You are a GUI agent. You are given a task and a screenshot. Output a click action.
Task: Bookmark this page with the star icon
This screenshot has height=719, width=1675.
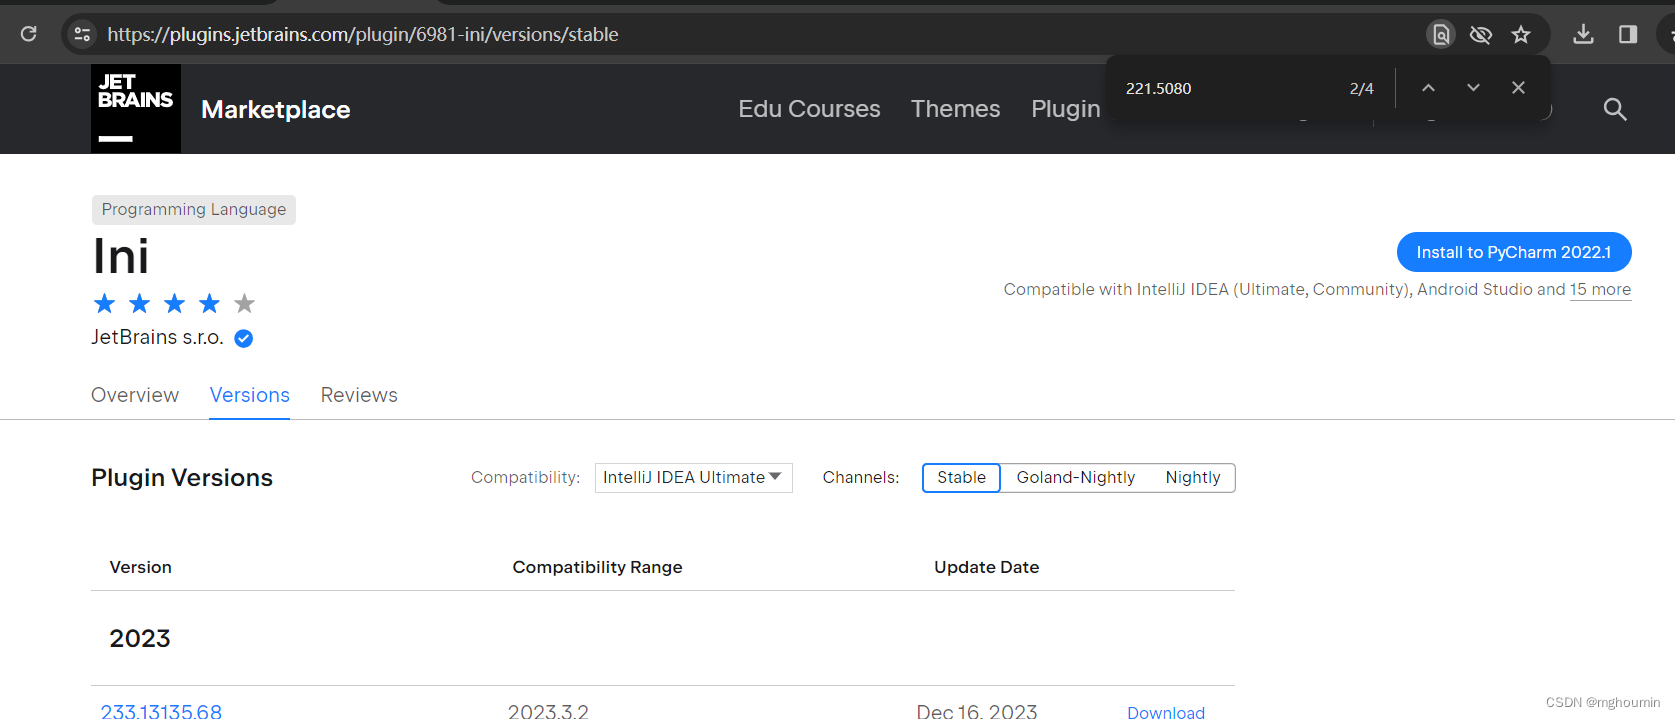click(x=1521, y=34)
